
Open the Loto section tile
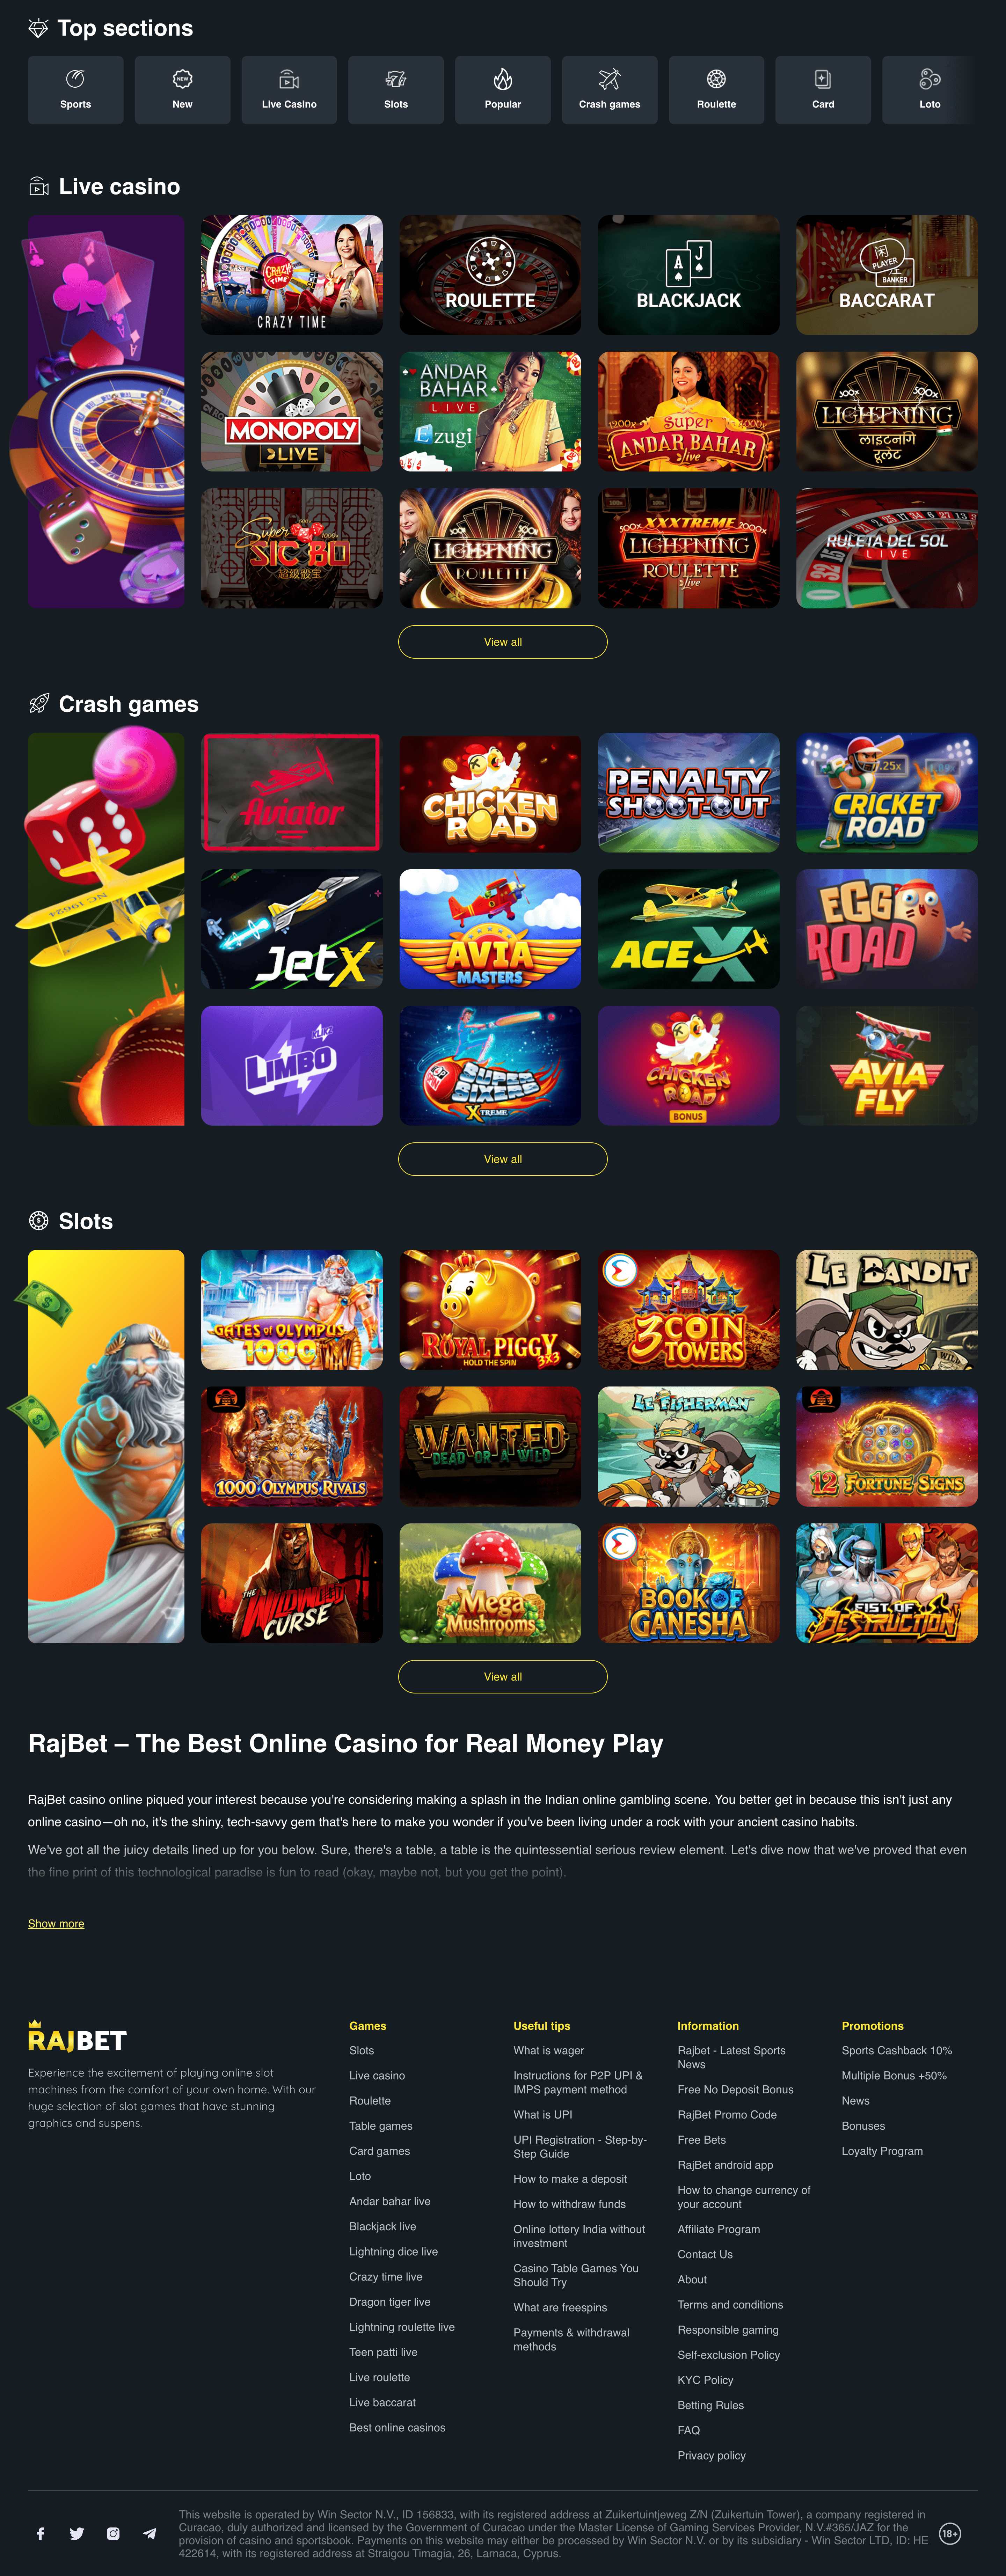tap(930, 90)
